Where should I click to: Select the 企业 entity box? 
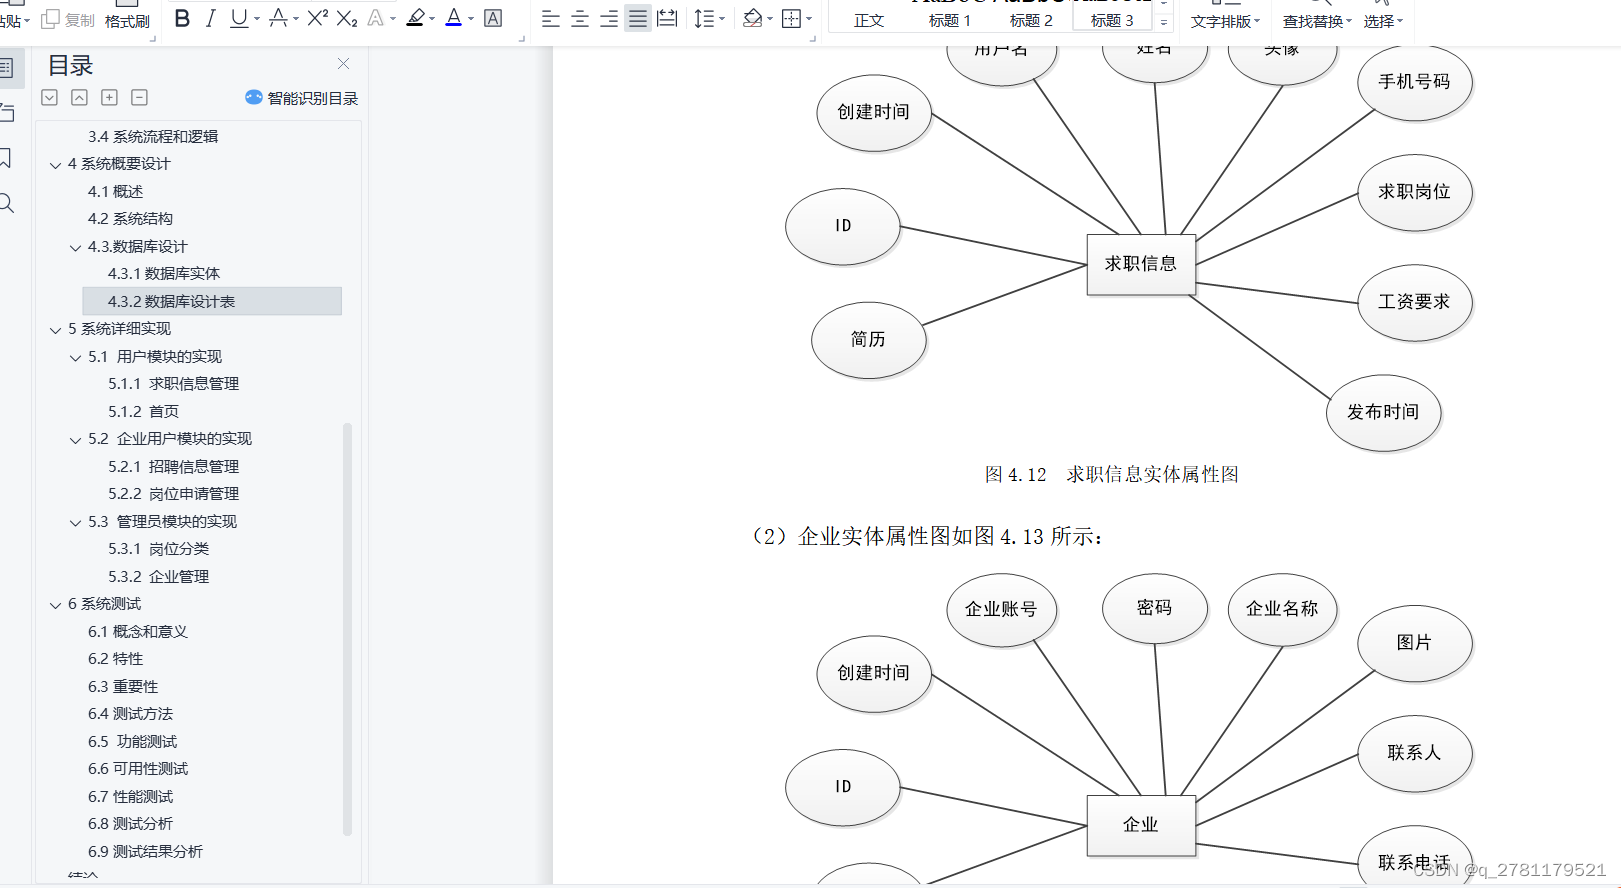1141,825
